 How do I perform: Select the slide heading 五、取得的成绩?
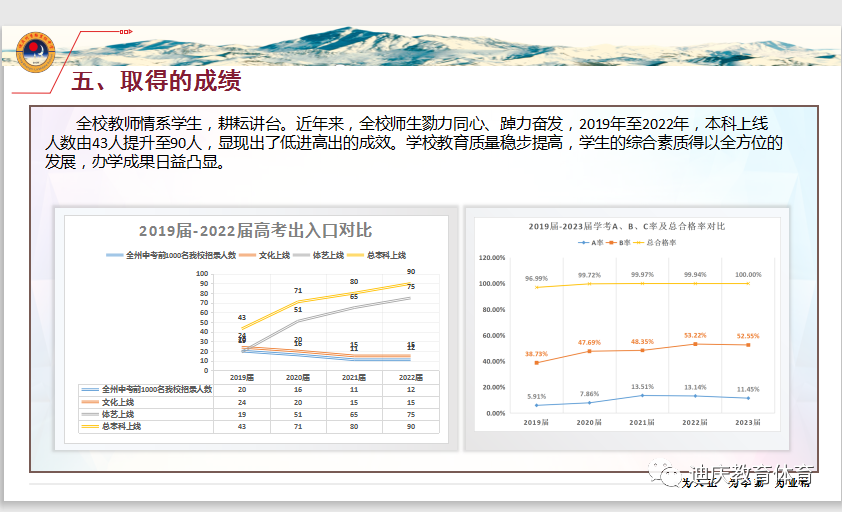coord(156,81)
